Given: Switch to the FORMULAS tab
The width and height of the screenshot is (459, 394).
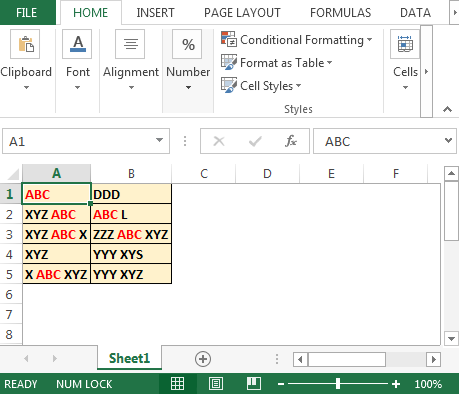Looking at the screenshot, I should click(341, 13).
